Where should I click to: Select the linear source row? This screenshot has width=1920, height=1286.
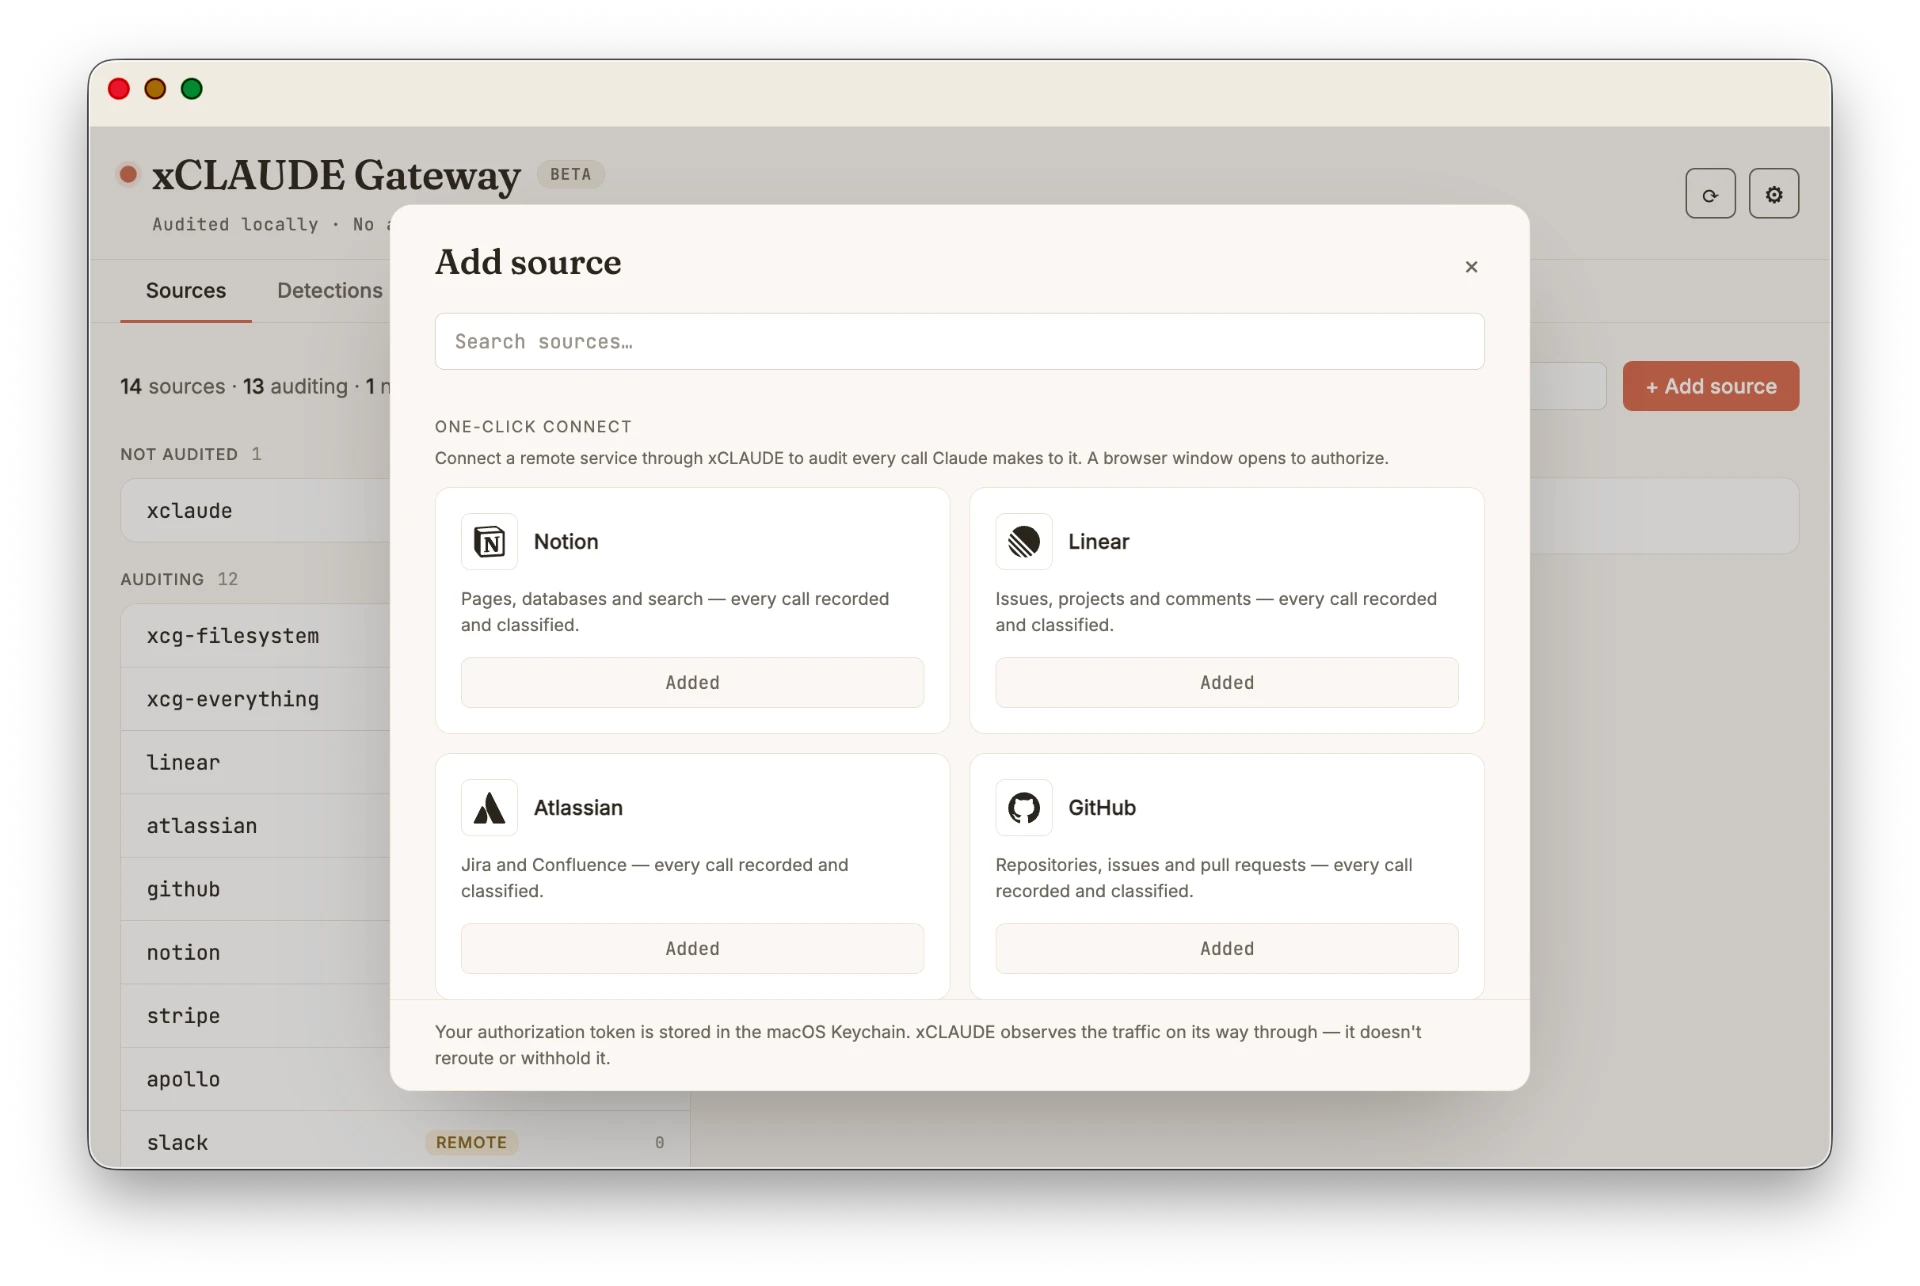point(256,762)
